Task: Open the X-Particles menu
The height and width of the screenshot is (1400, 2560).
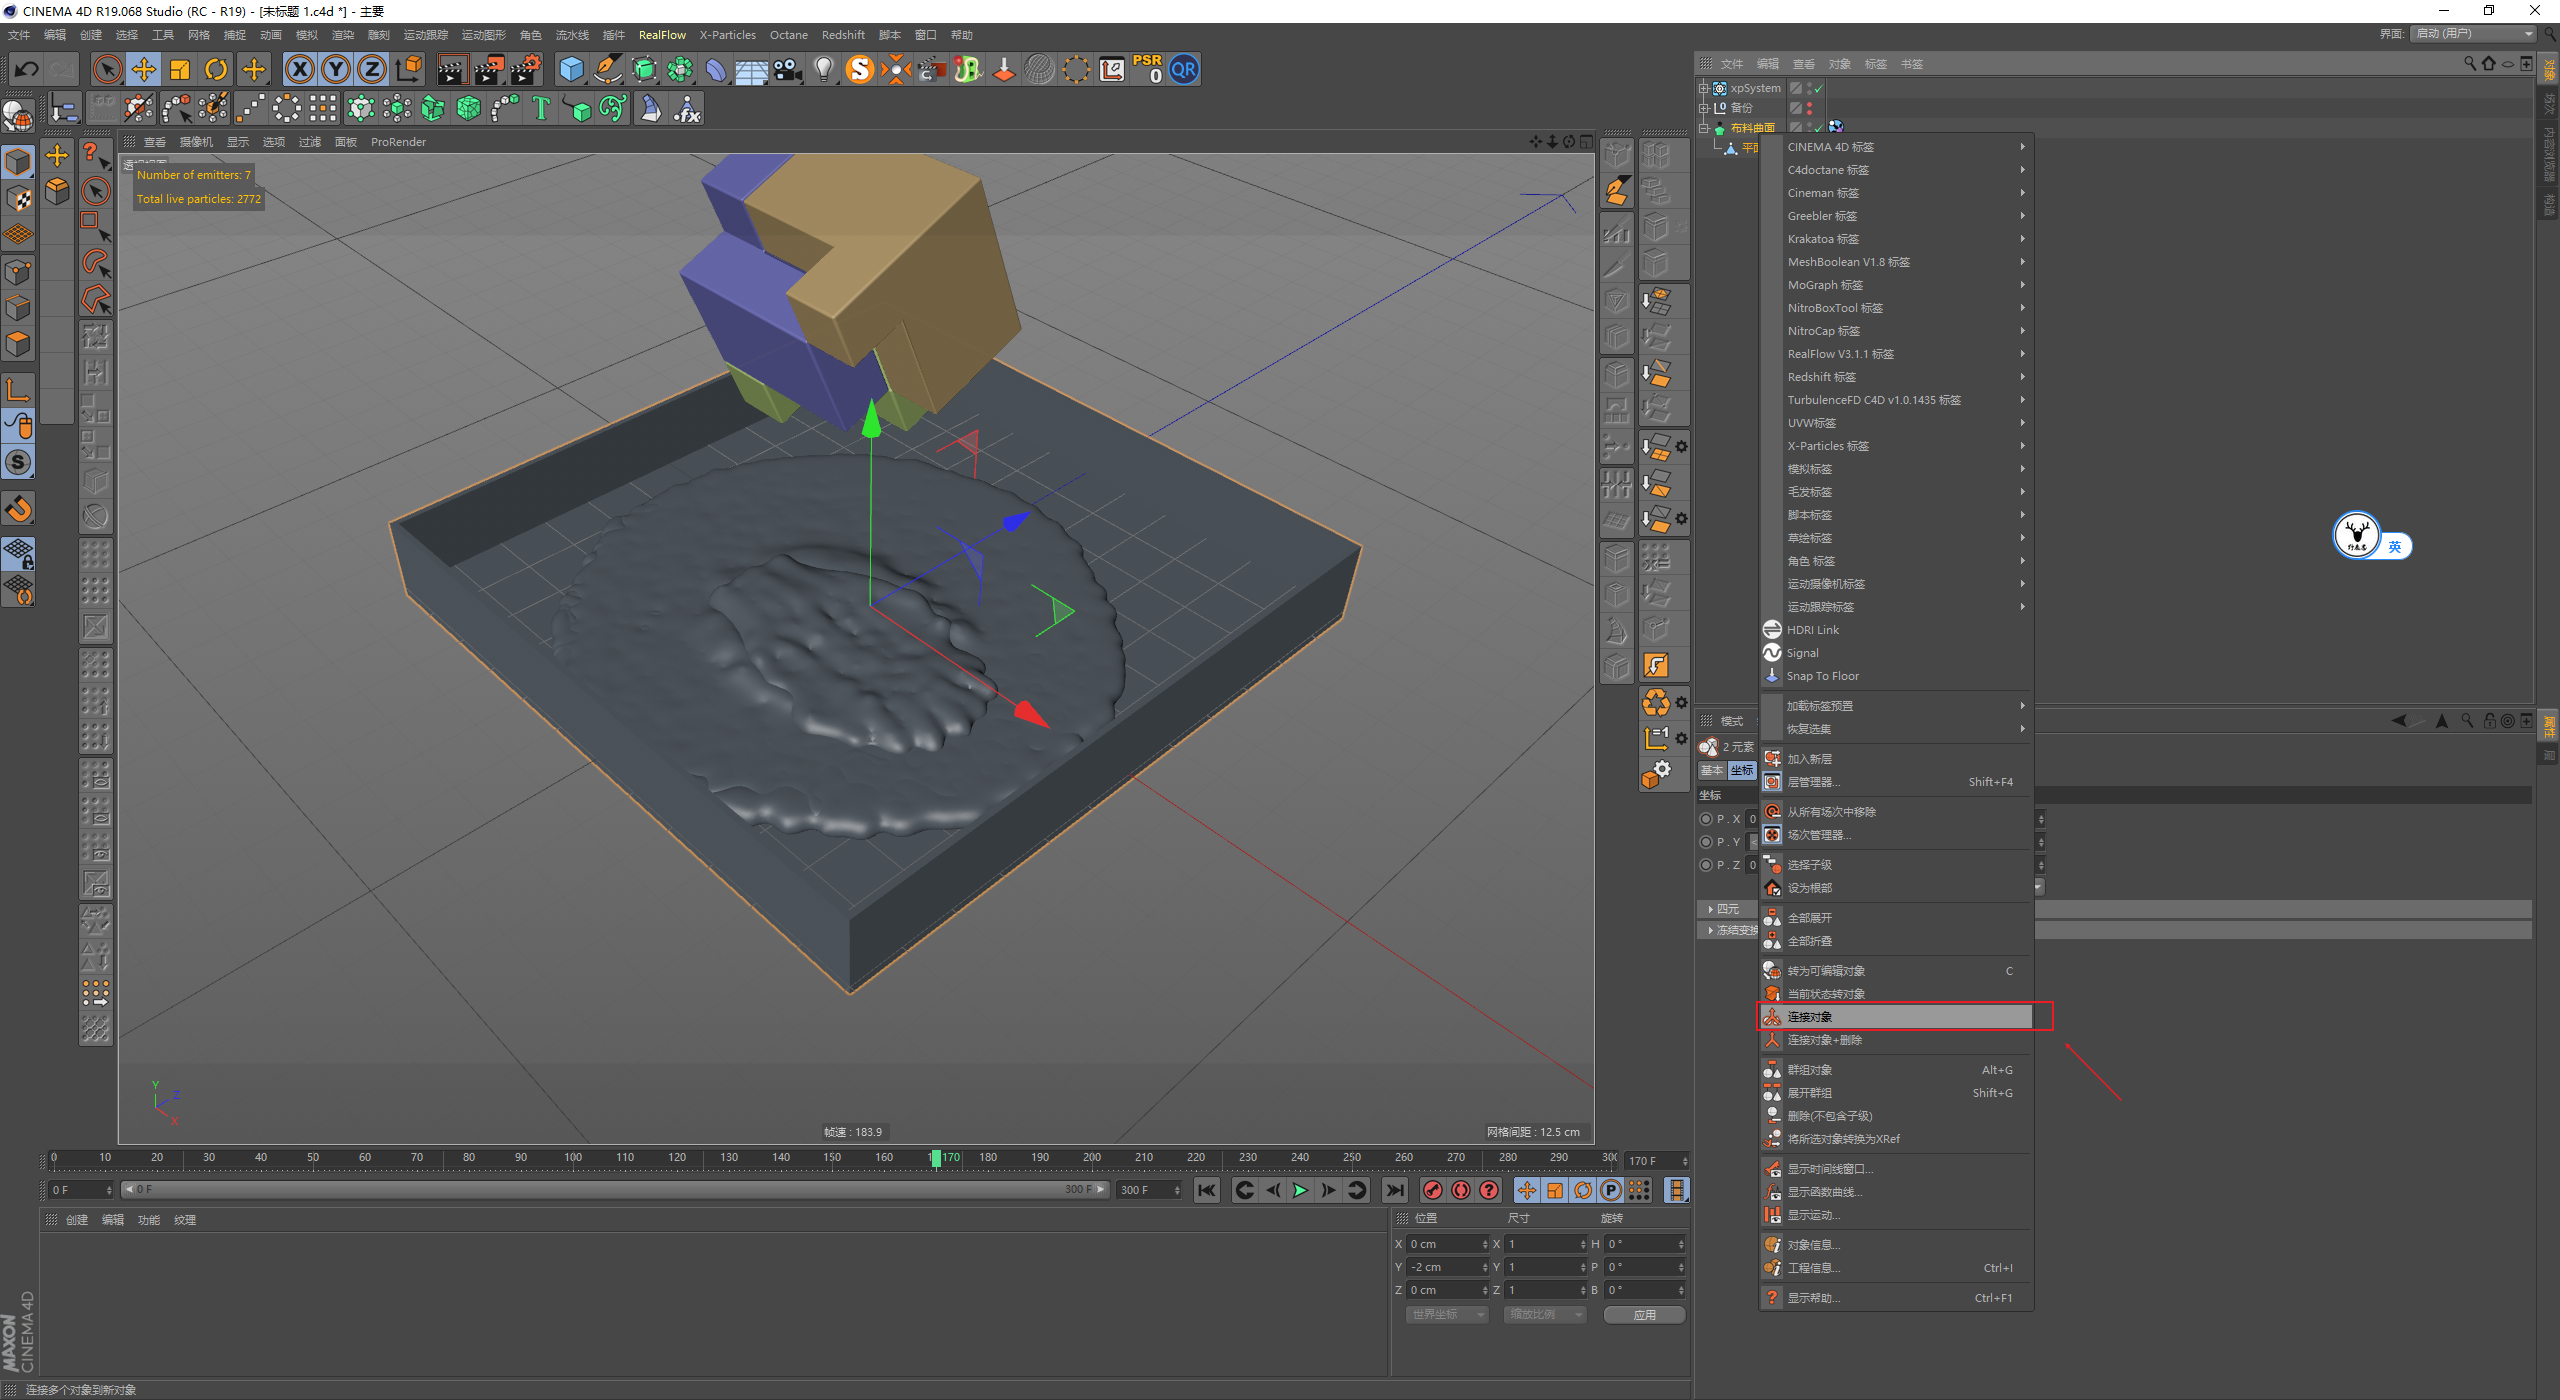Action: (727, 35)
